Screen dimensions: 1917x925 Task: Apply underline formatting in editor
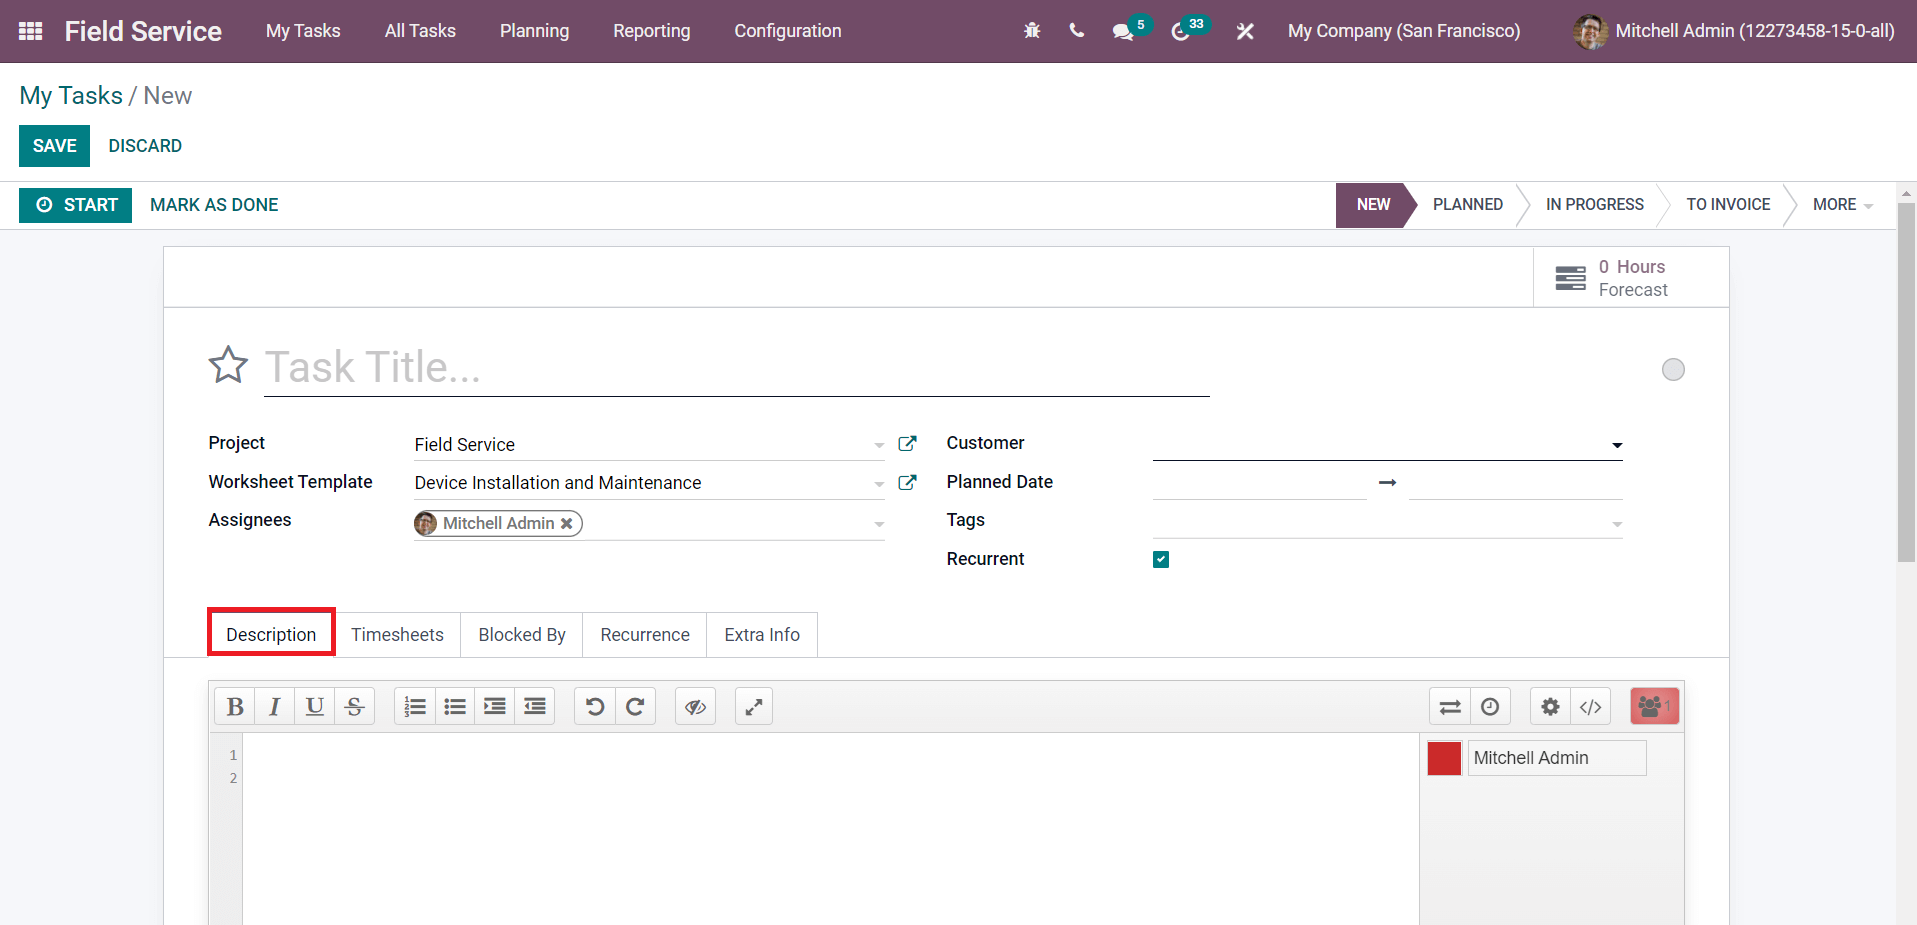(314, 706)
